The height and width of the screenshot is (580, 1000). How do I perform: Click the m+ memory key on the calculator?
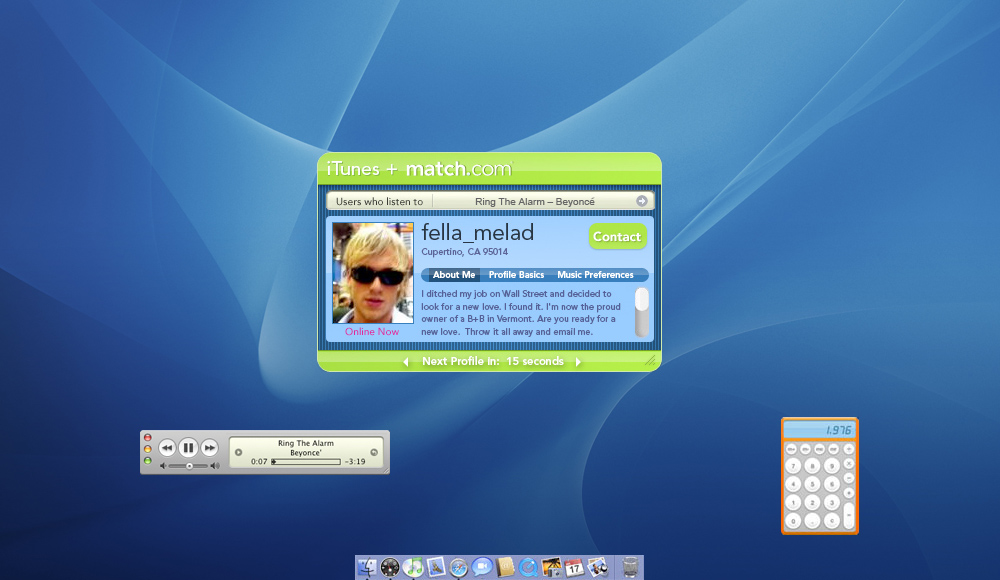click(791, 449)
